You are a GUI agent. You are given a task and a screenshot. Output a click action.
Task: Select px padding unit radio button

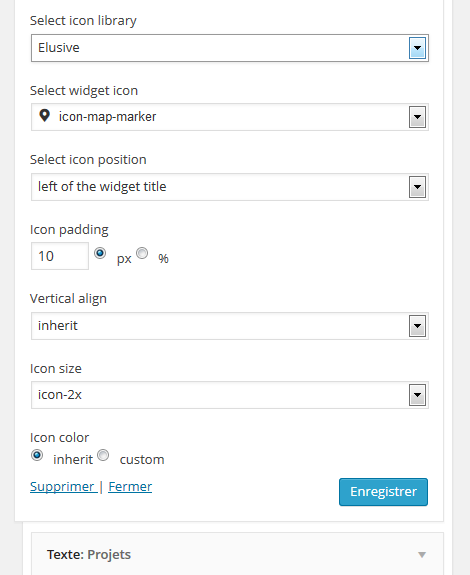(100, 253)
